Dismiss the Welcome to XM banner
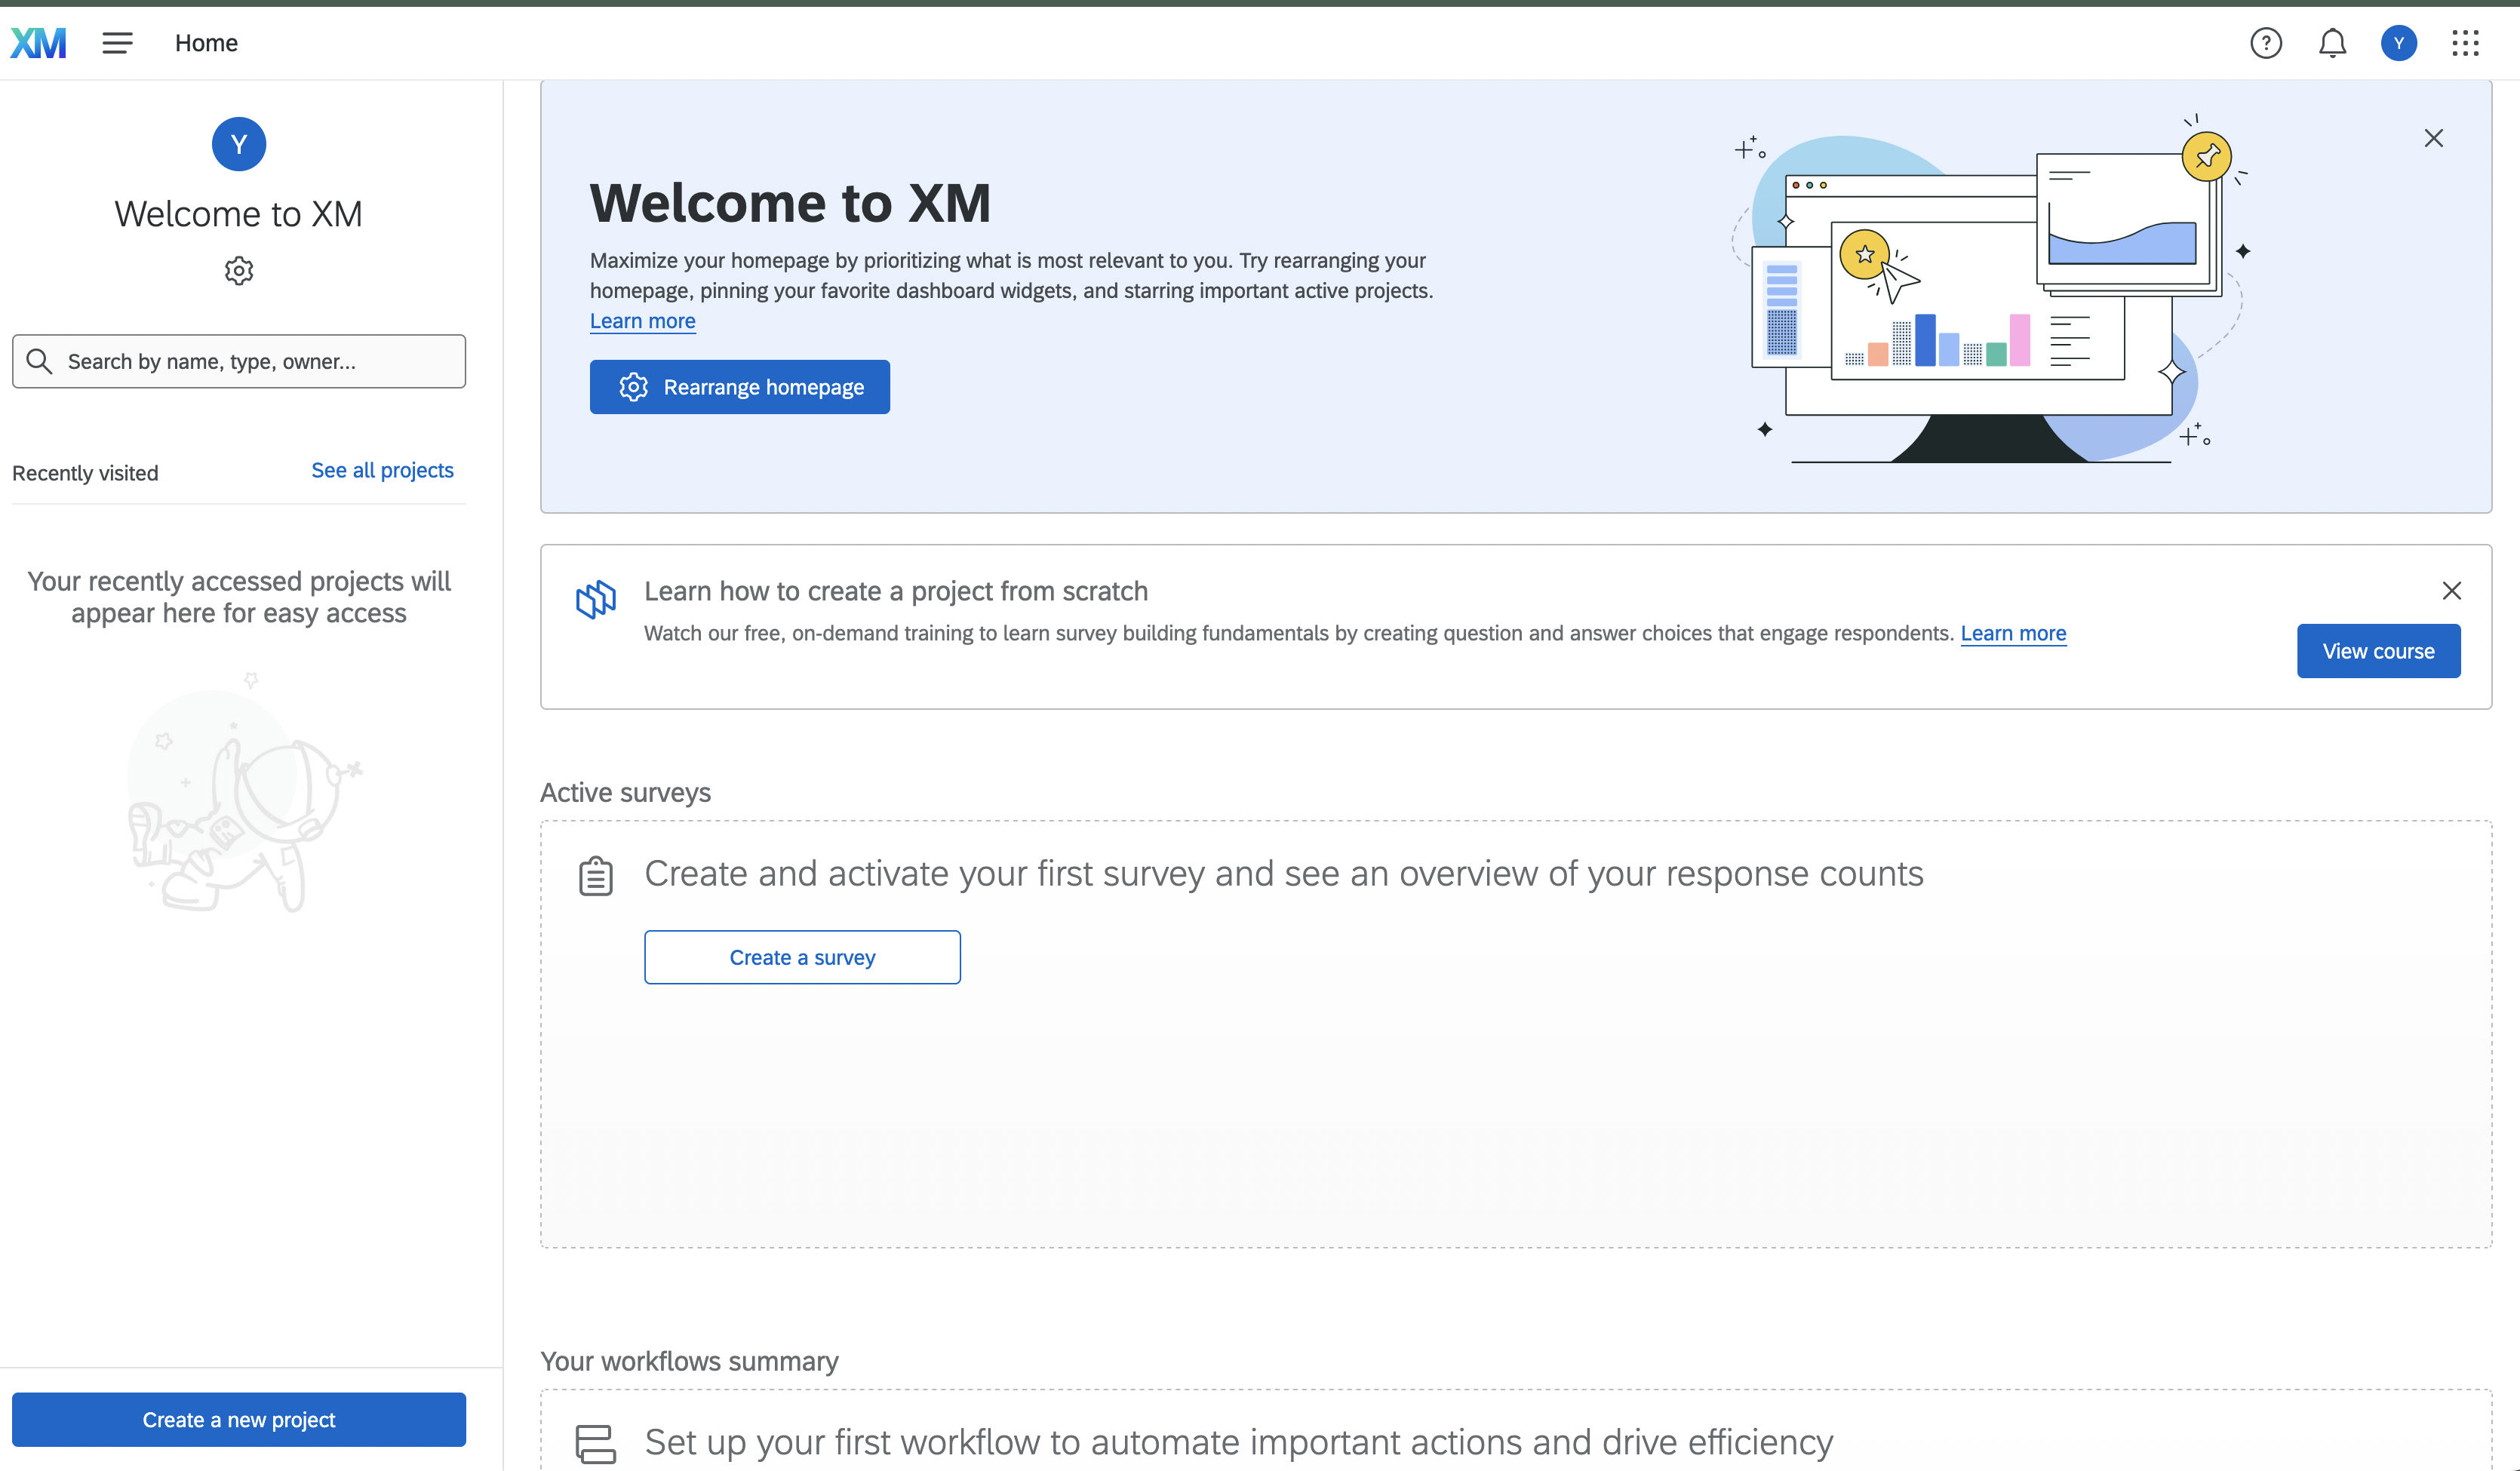The width and height of the screenshot is (2520, 1471). [2433, 138]
